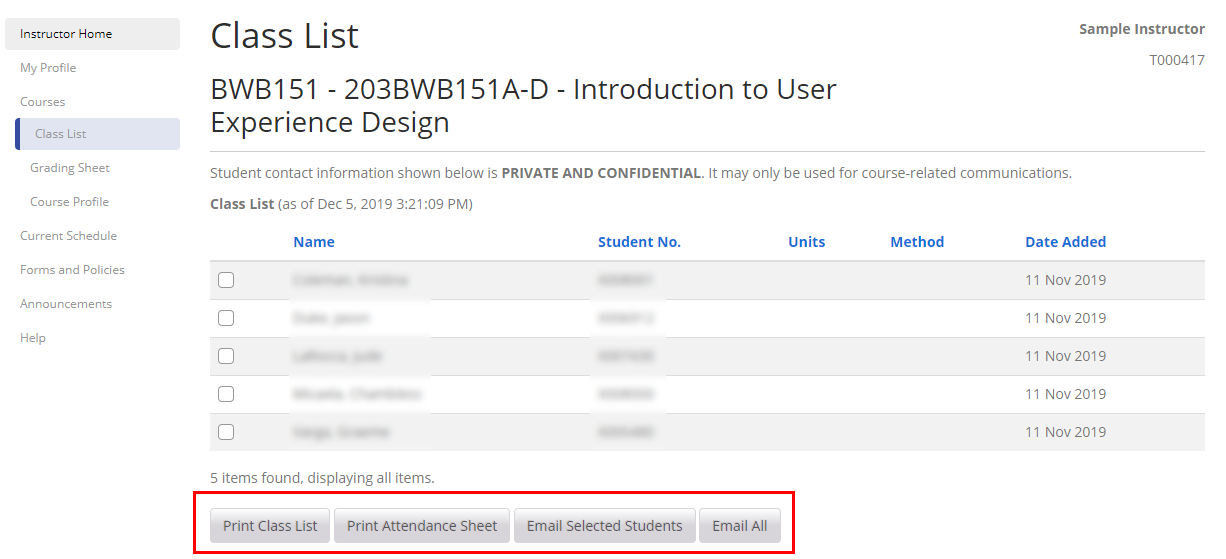The height and width of the screenshot is (559, 1226).
Task: Sort the list by Date Added
Action: 1065,242
